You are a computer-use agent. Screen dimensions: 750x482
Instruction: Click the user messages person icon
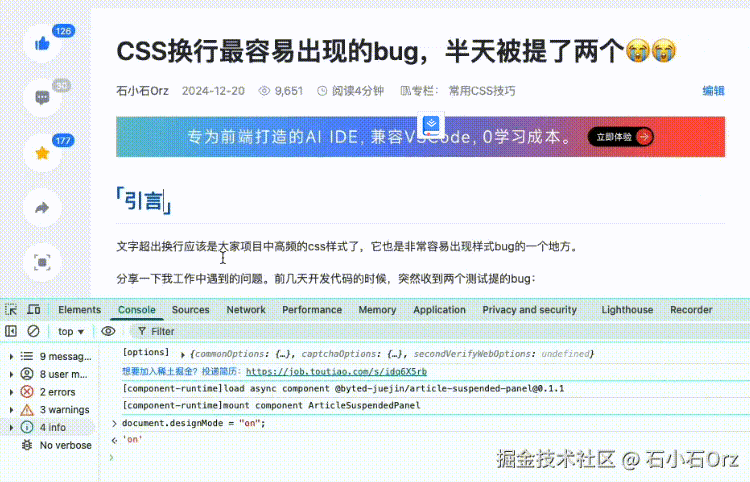(27, 374)
